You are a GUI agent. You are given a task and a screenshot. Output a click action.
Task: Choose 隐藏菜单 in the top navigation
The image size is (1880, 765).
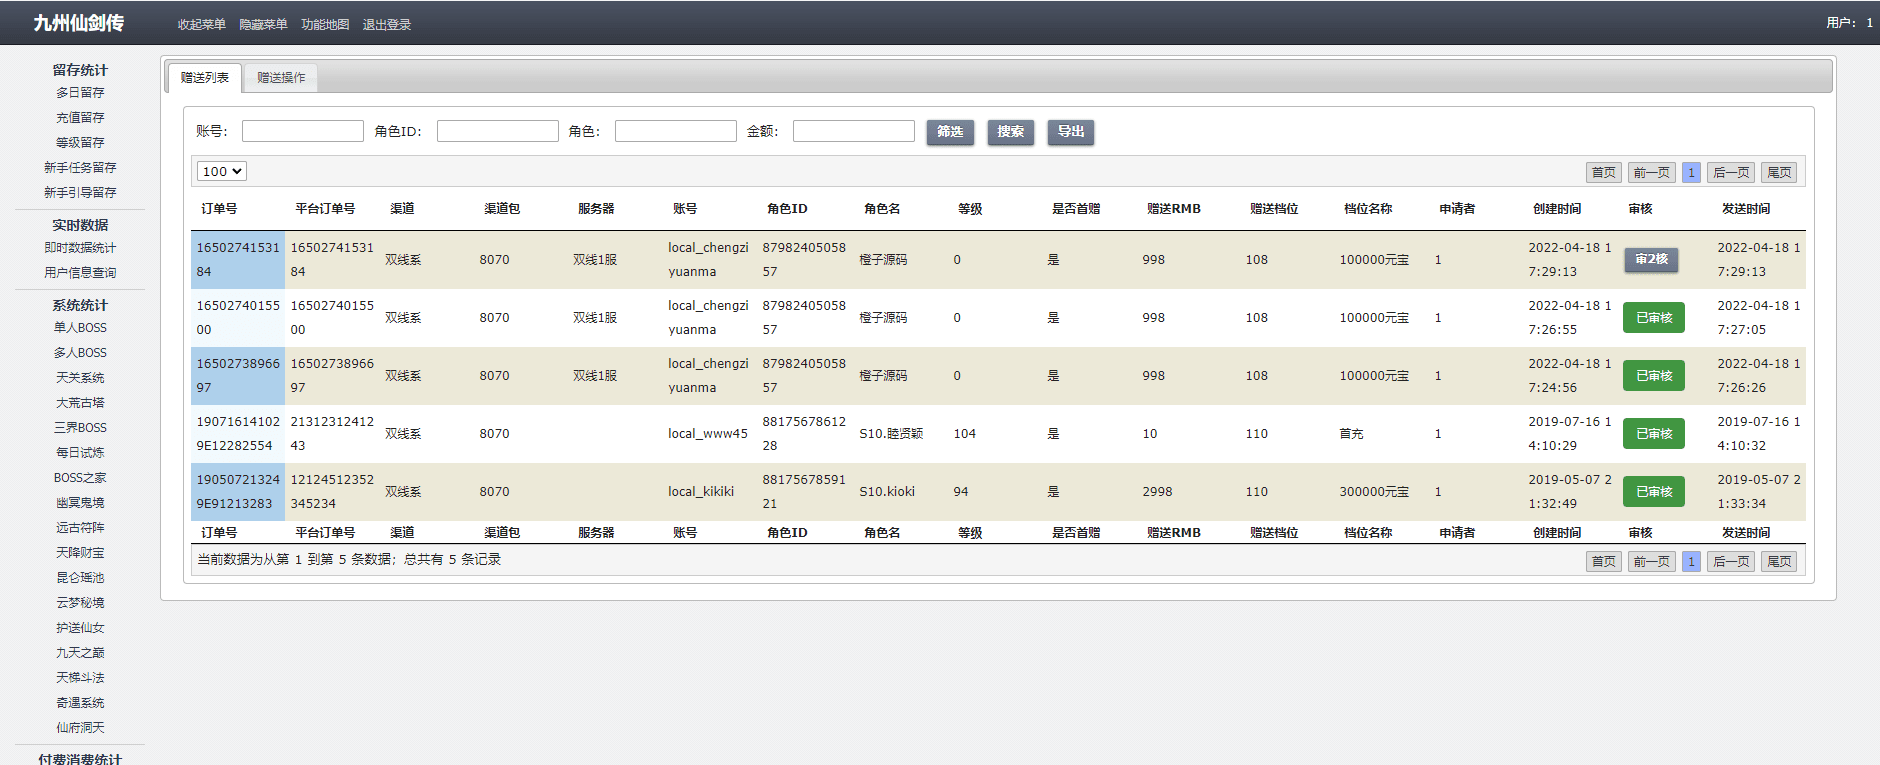click(263, 25)
